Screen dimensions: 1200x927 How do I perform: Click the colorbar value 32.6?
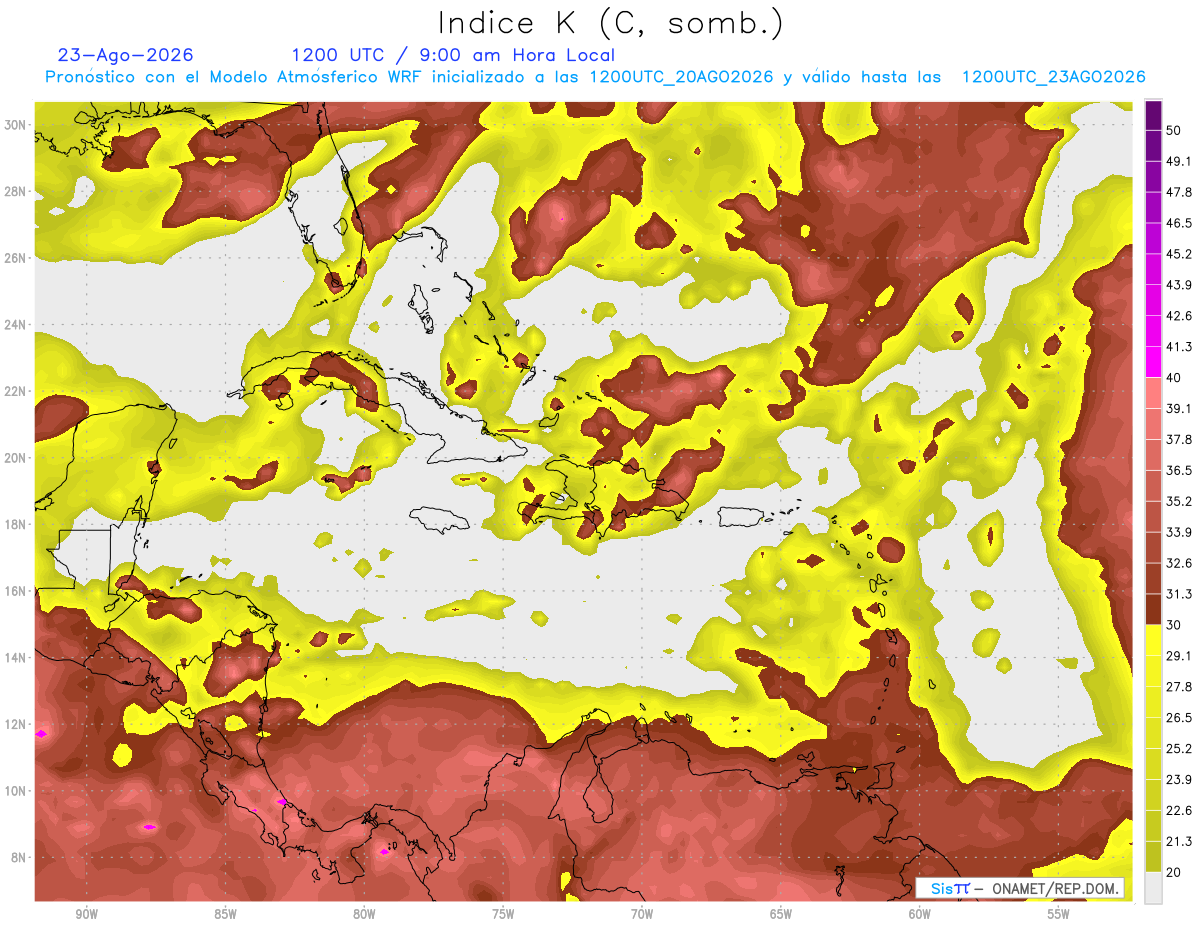click(1178, 563)
